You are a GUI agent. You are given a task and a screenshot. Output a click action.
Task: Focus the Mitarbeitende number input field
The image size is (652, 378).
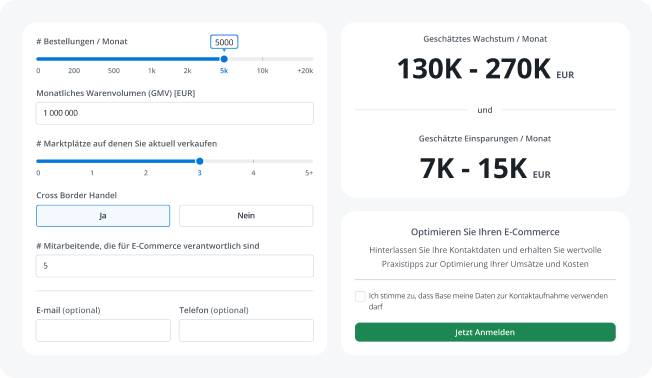click(175, 266)
